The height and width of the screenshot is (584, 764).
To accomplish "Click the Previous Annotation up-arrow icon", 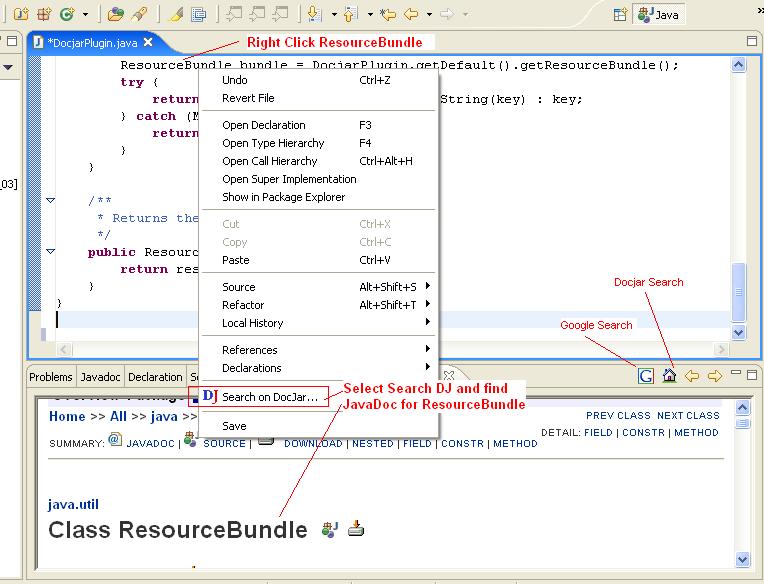I will 350,14.
